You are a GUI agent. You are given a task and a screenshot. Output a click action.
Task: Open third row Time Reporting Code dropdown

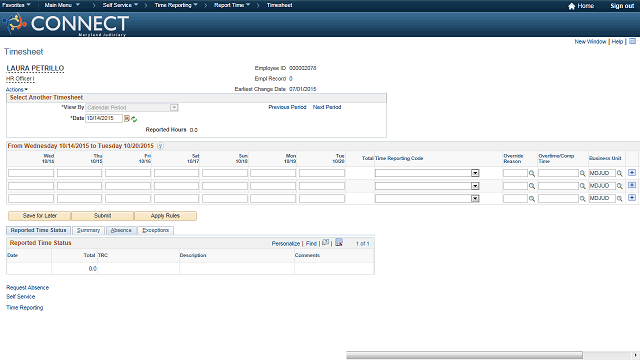click(x=475, y=199)
